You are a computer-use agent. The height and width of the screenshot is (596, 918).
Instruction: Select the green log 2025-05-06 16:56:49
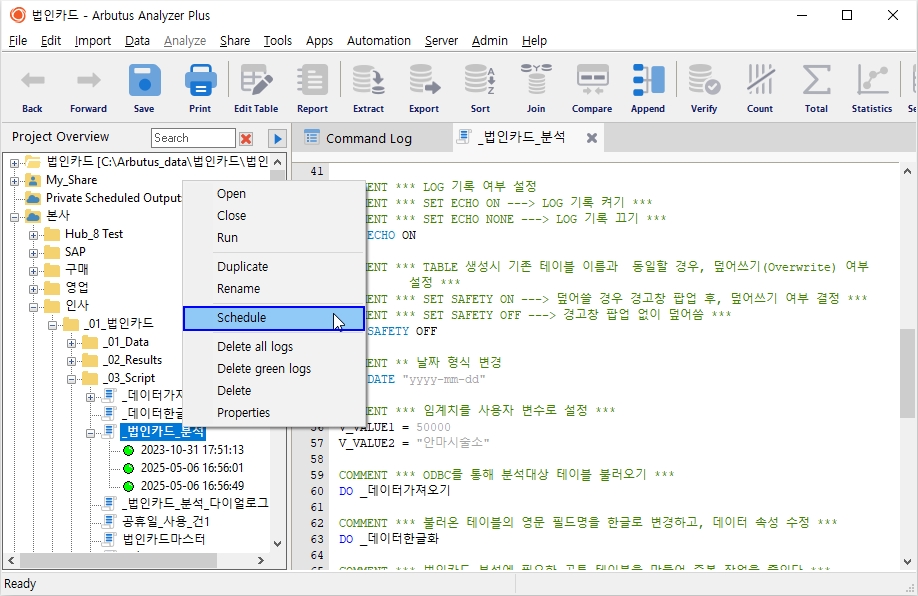192,486
